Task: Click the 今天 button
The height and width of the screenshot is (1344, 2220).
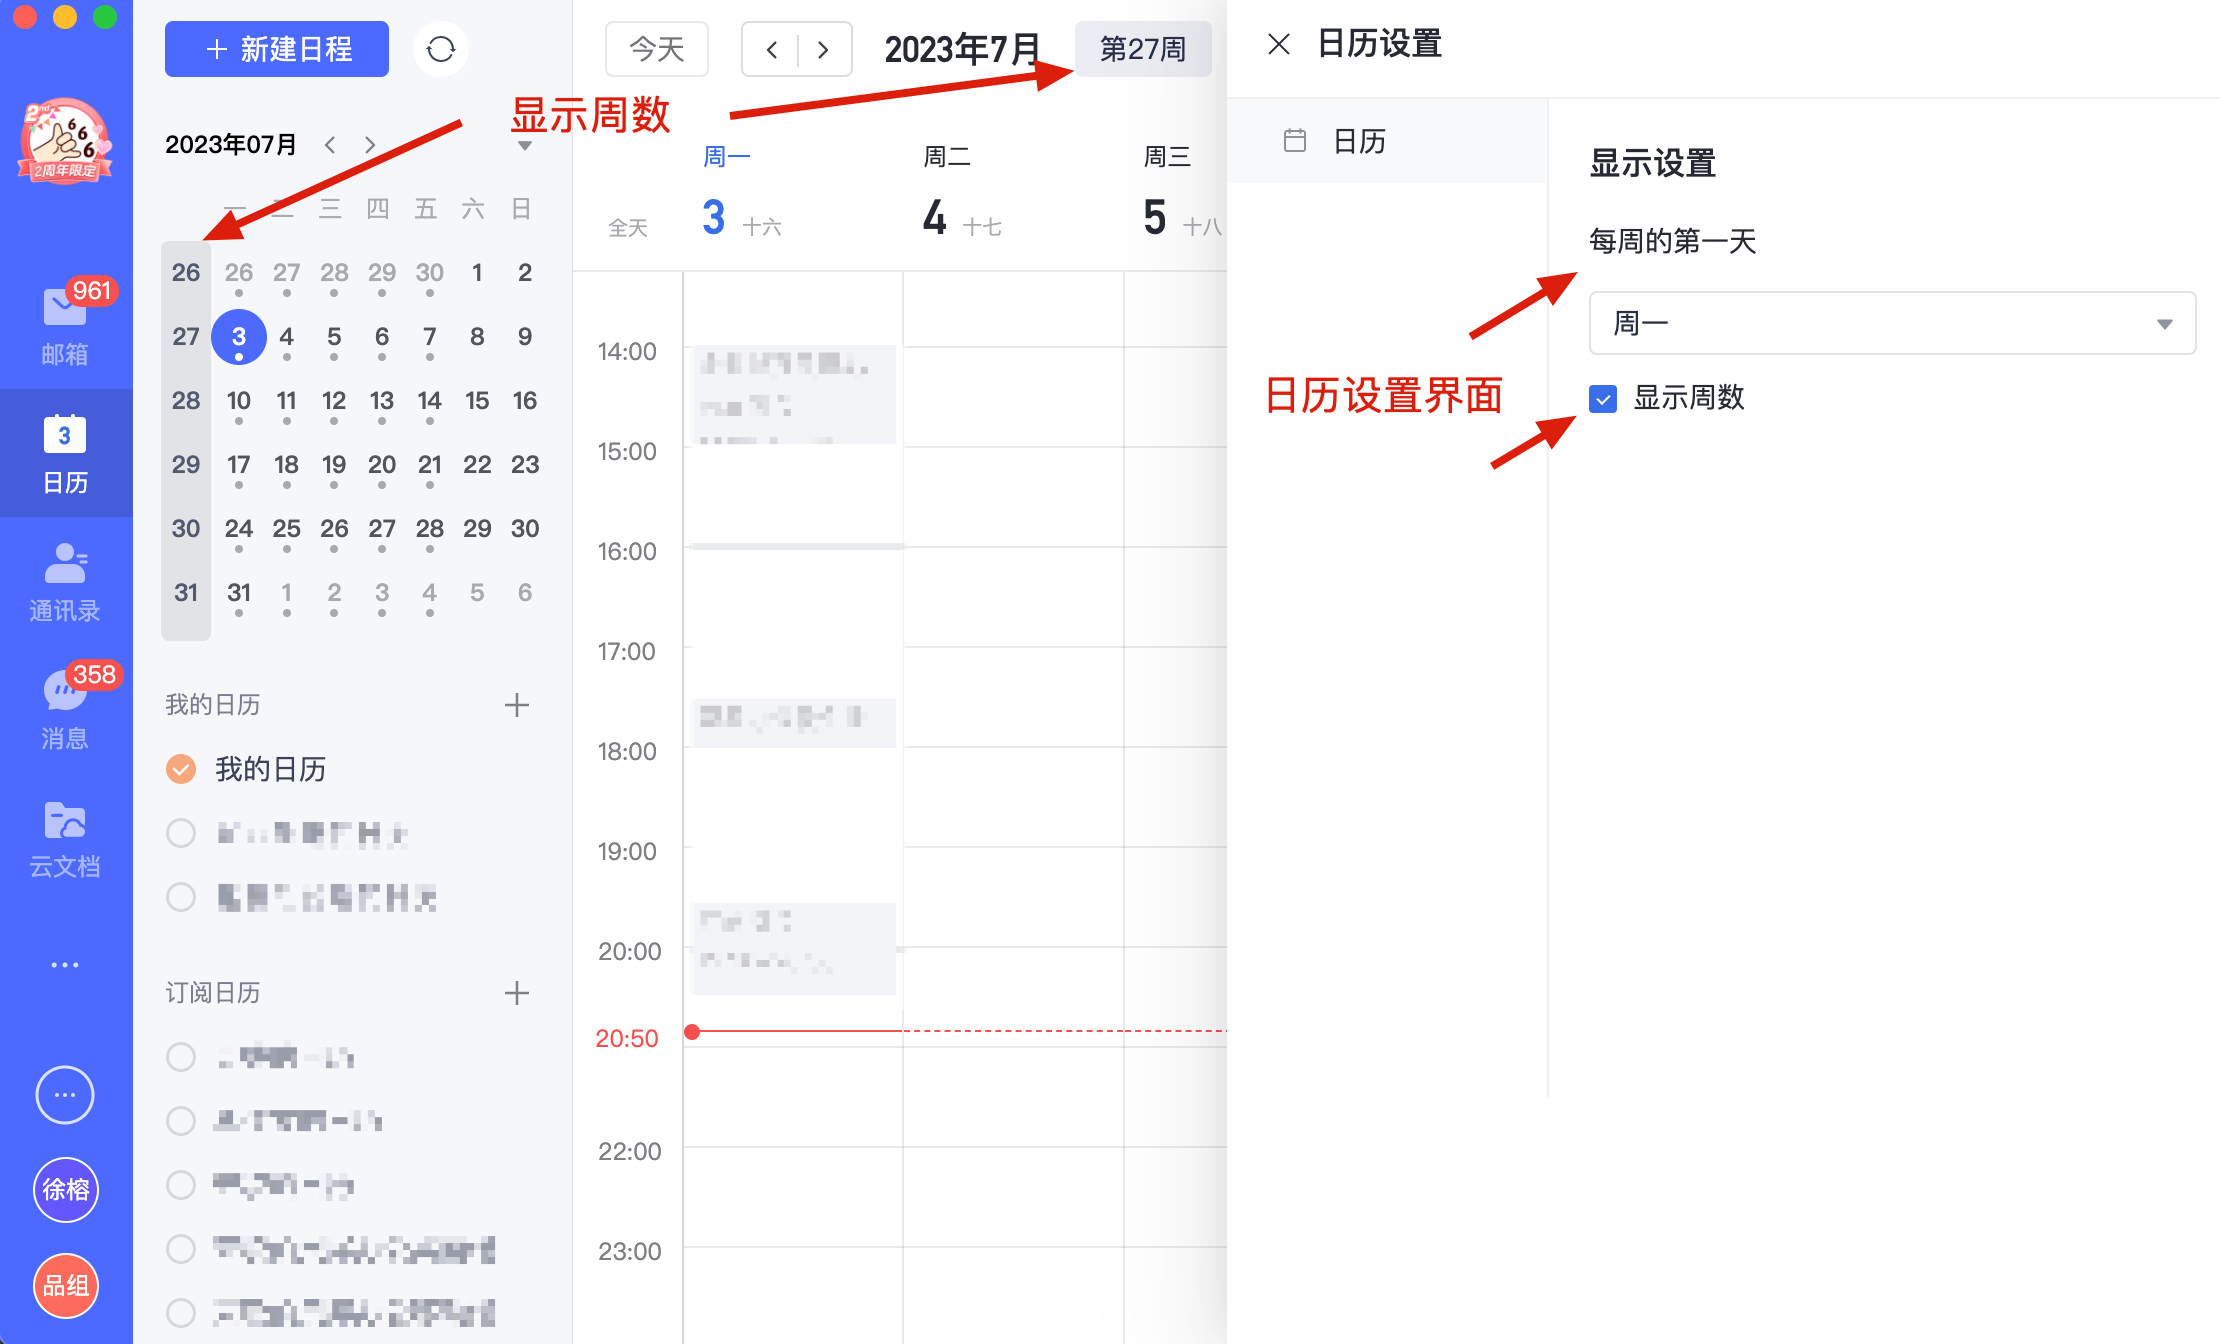Action: (657, 49)
